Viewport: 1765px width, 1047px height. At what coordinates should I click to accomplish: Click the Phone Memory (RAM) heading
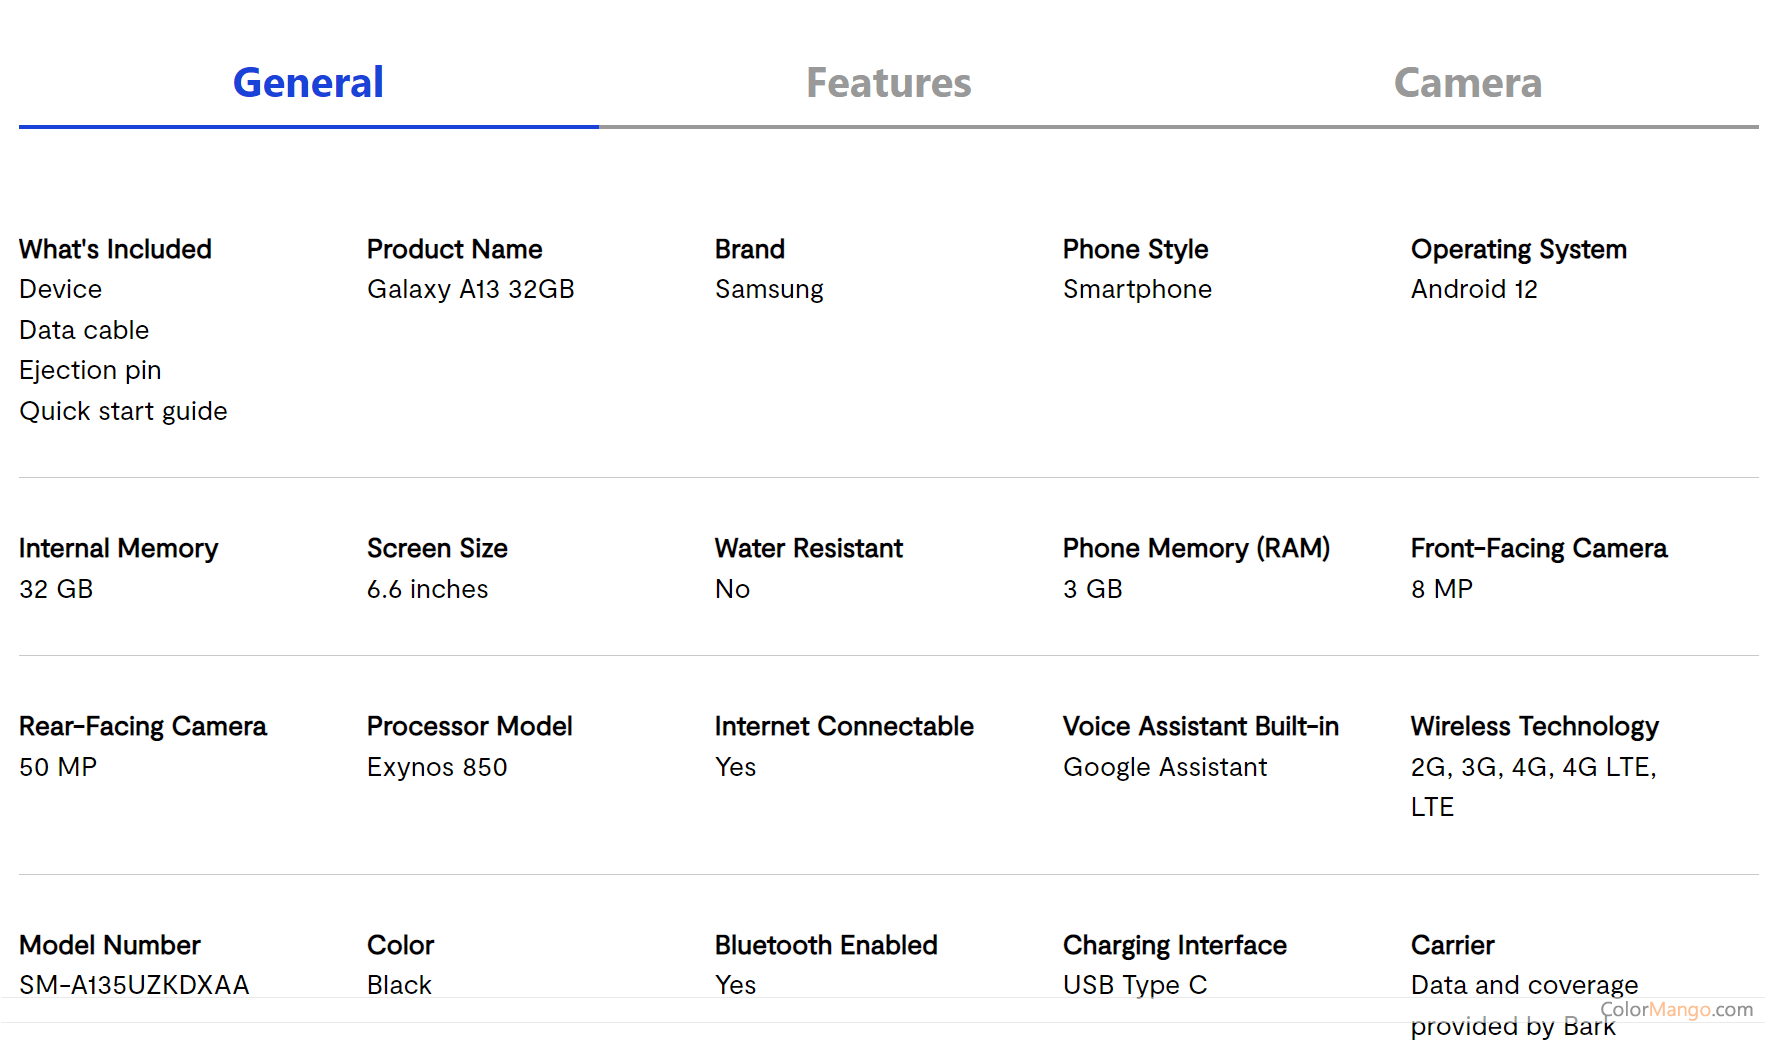click(x=1196, y=548)
